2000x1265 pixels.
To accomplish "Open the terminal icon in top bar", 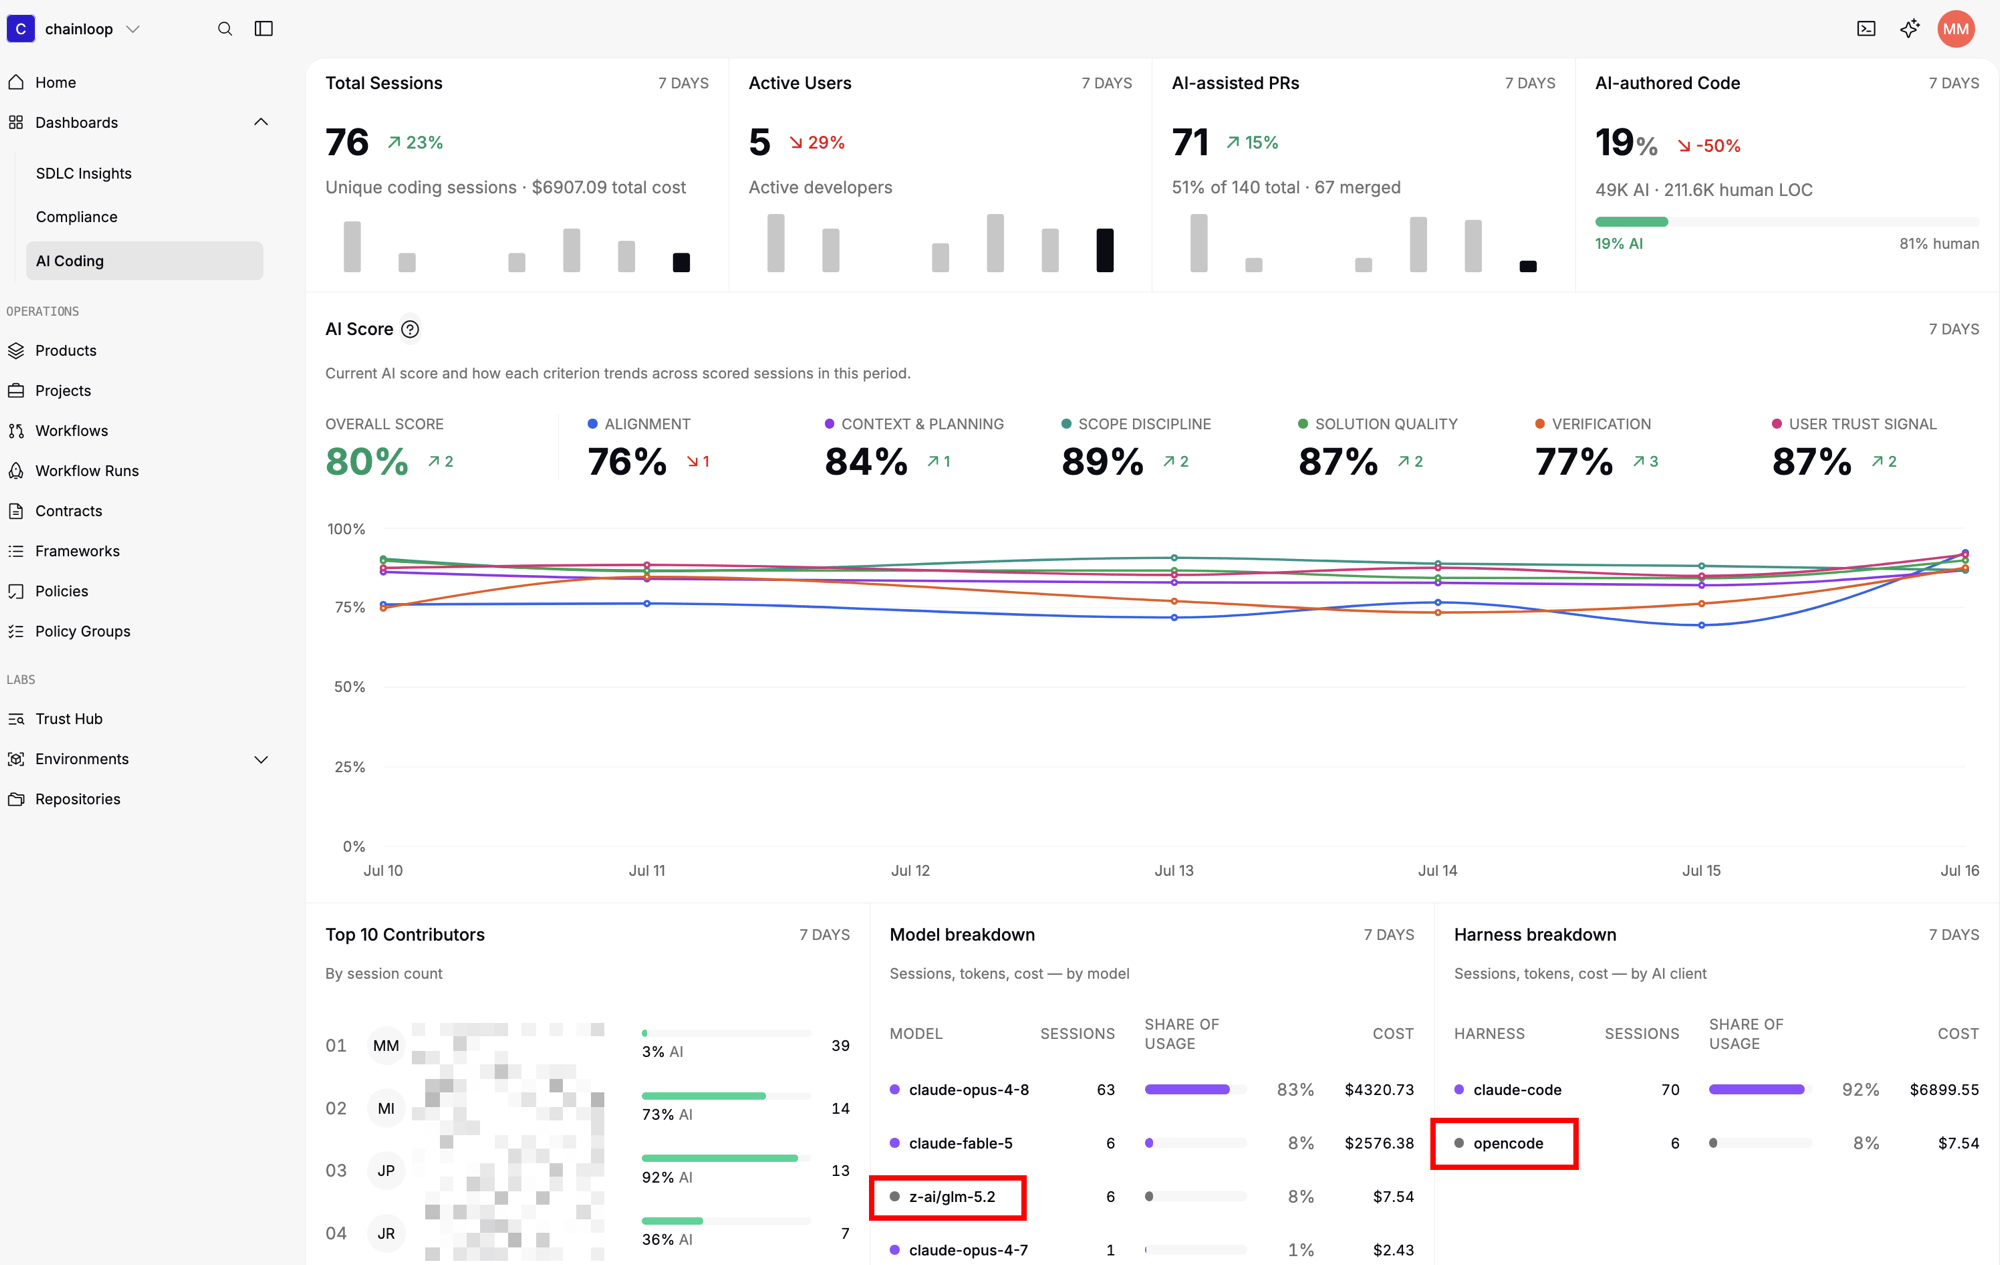I will (1866, 29).
